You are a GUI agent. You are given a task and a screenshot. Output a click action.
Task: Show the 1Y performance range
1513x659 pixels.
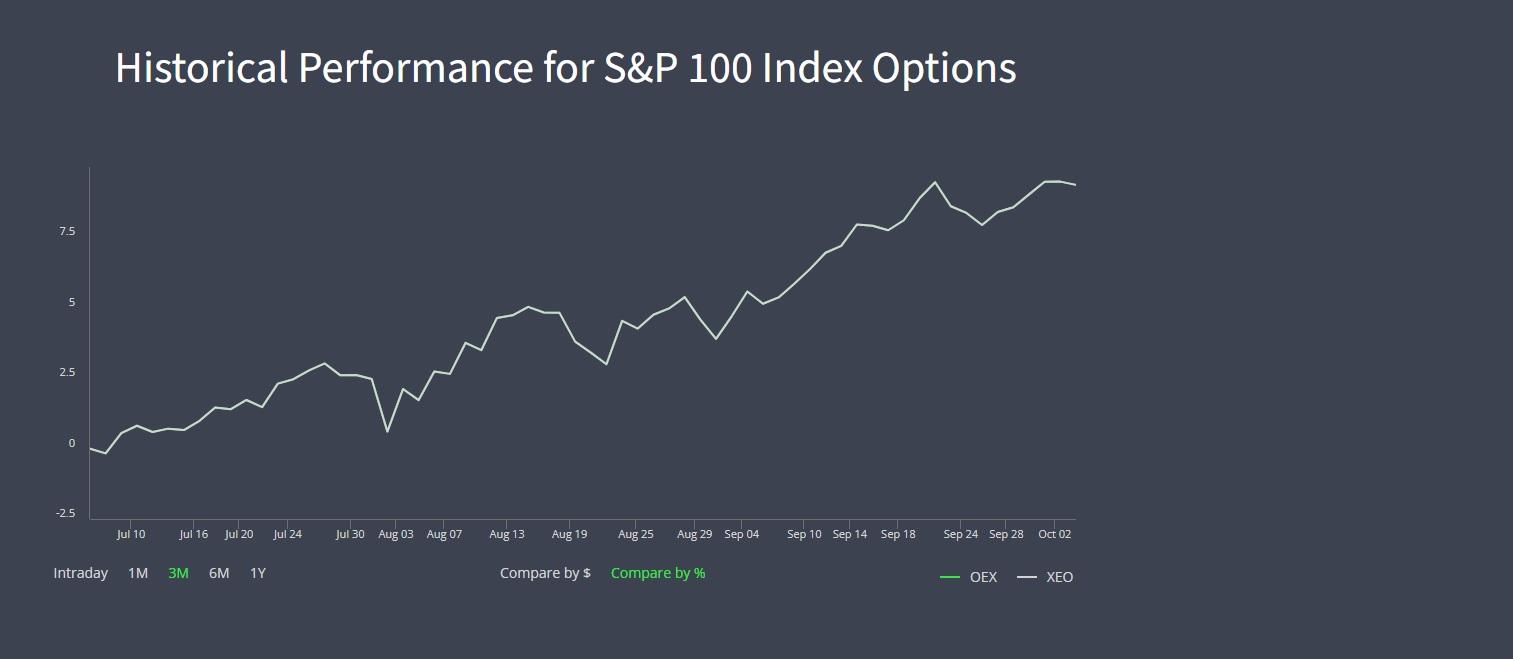[x=258, y=573]
